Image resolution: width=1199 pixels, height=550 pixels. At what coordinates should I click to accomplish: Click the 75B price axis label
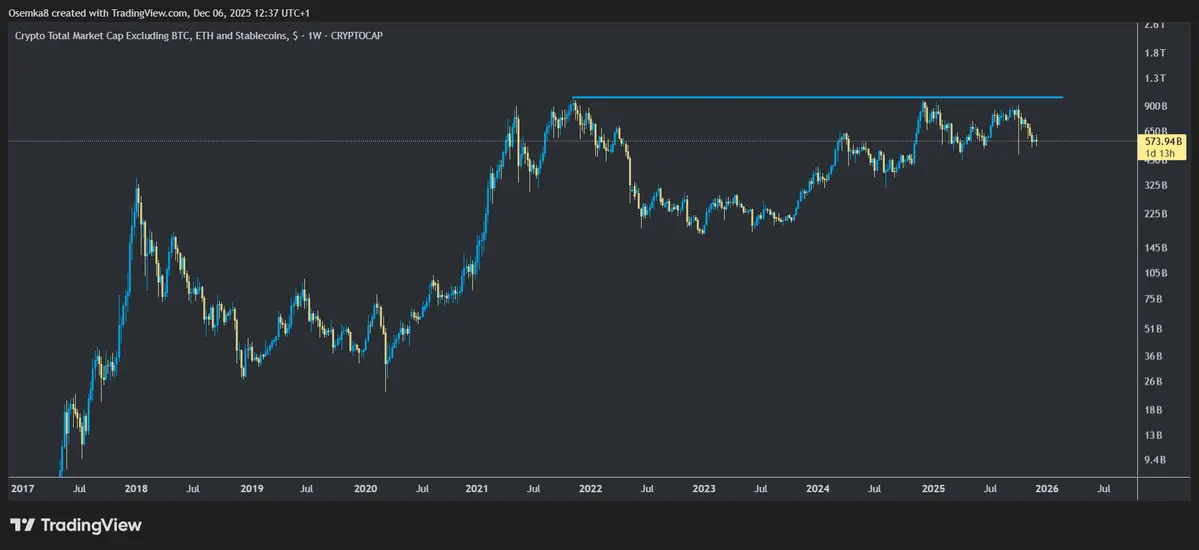pos(1154,299)
